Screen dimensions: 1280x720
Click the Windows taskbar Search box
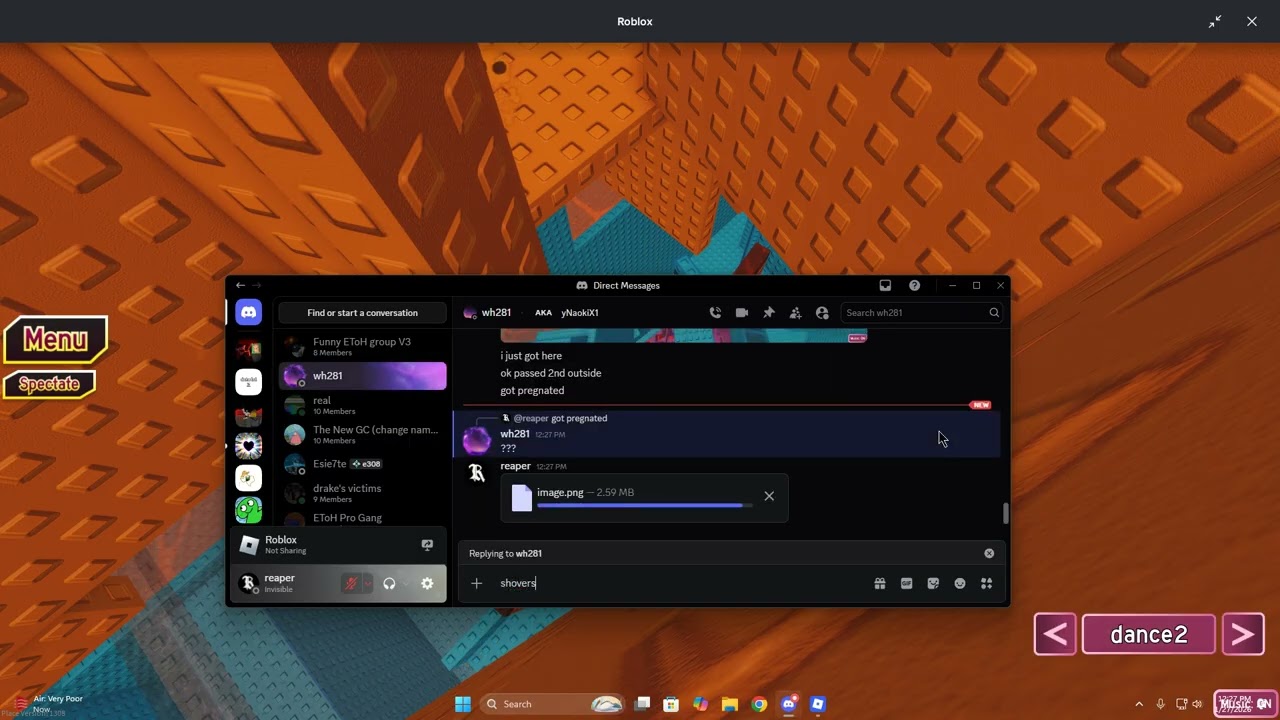553,704
